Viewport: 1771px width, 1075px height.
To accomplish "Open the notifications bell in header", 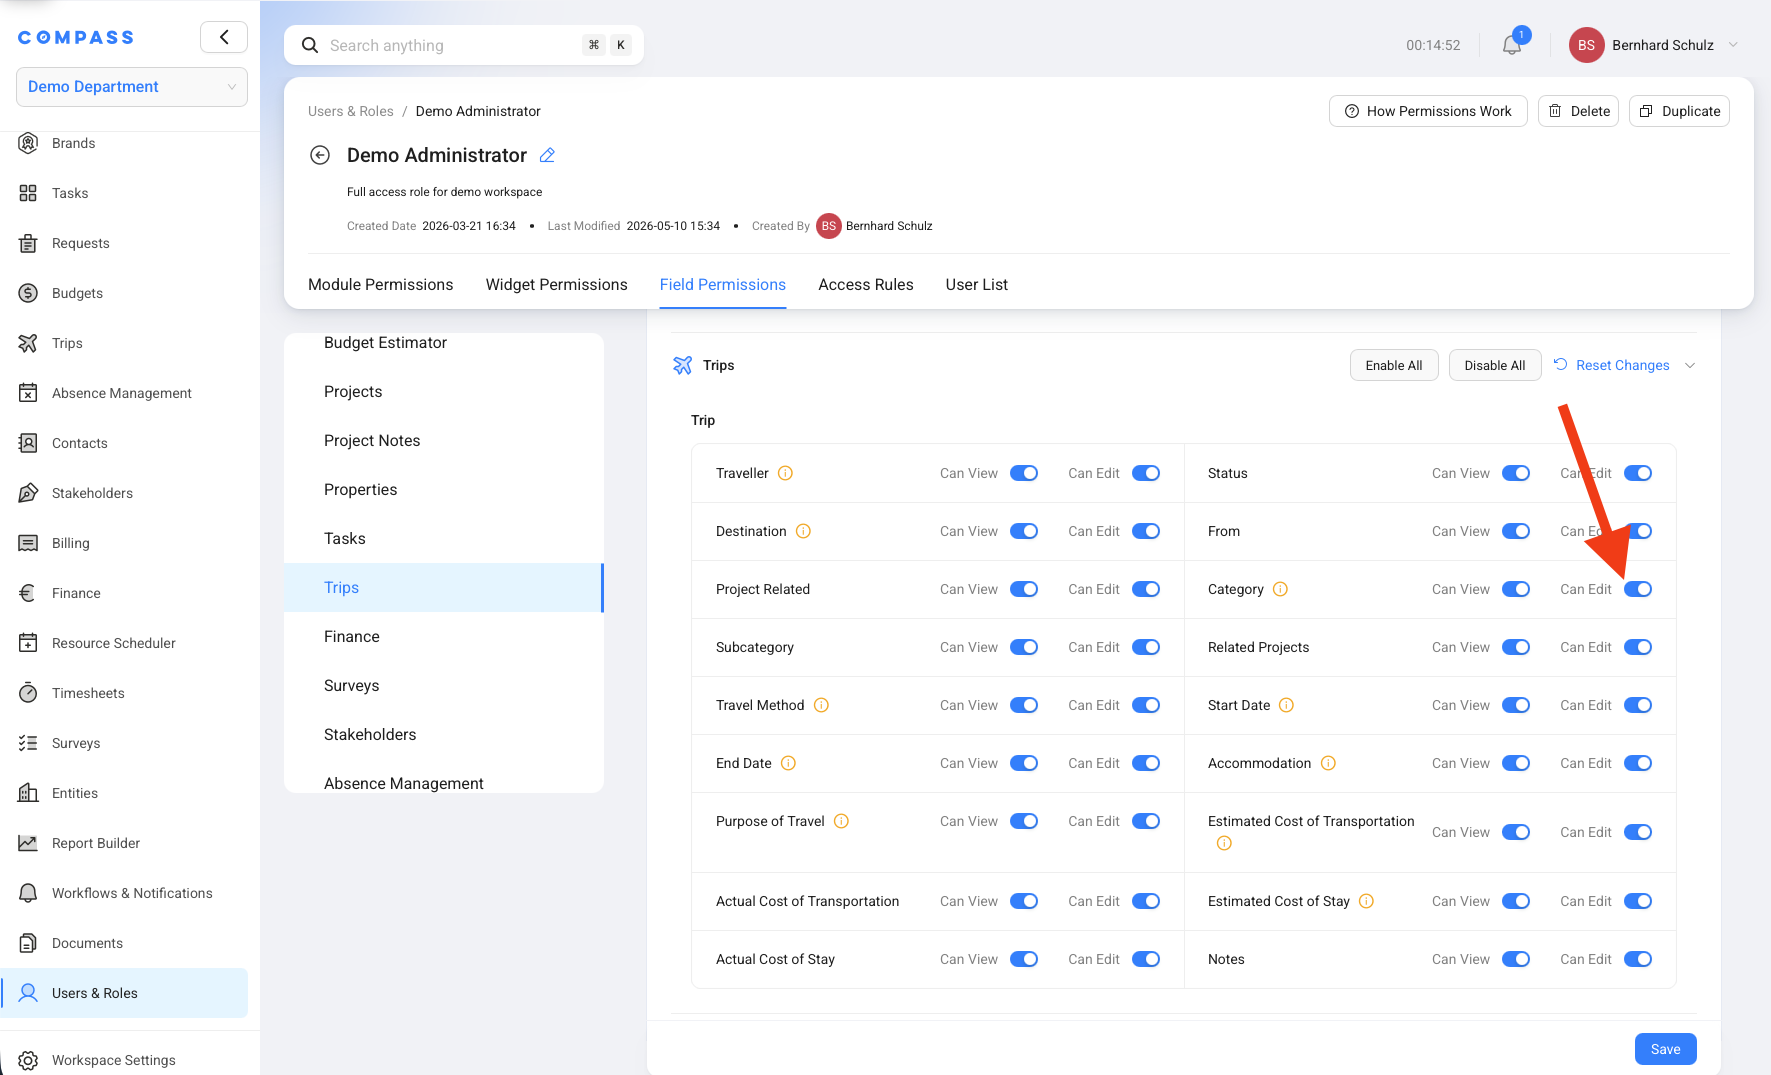I will coord(1512,45).
